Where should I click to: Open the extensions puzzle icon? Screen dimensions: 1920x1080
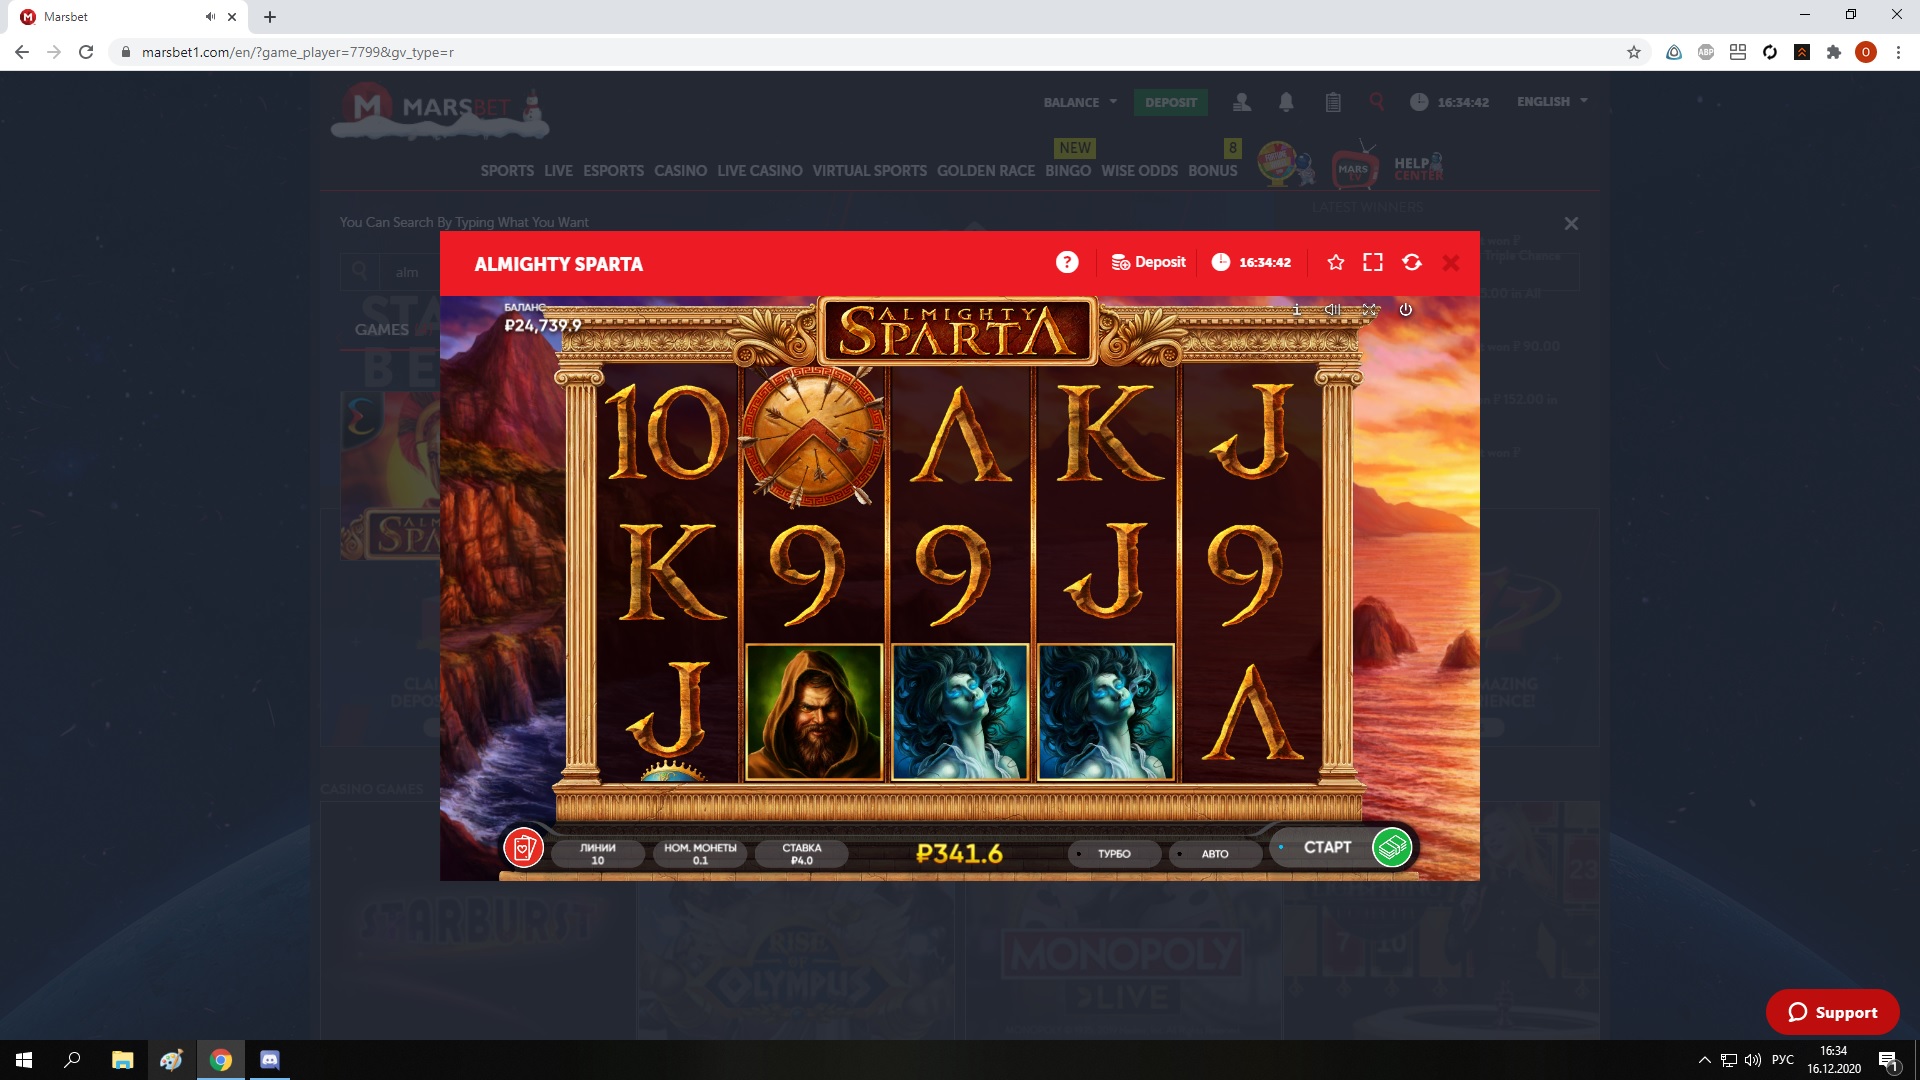pos(1834,52)
